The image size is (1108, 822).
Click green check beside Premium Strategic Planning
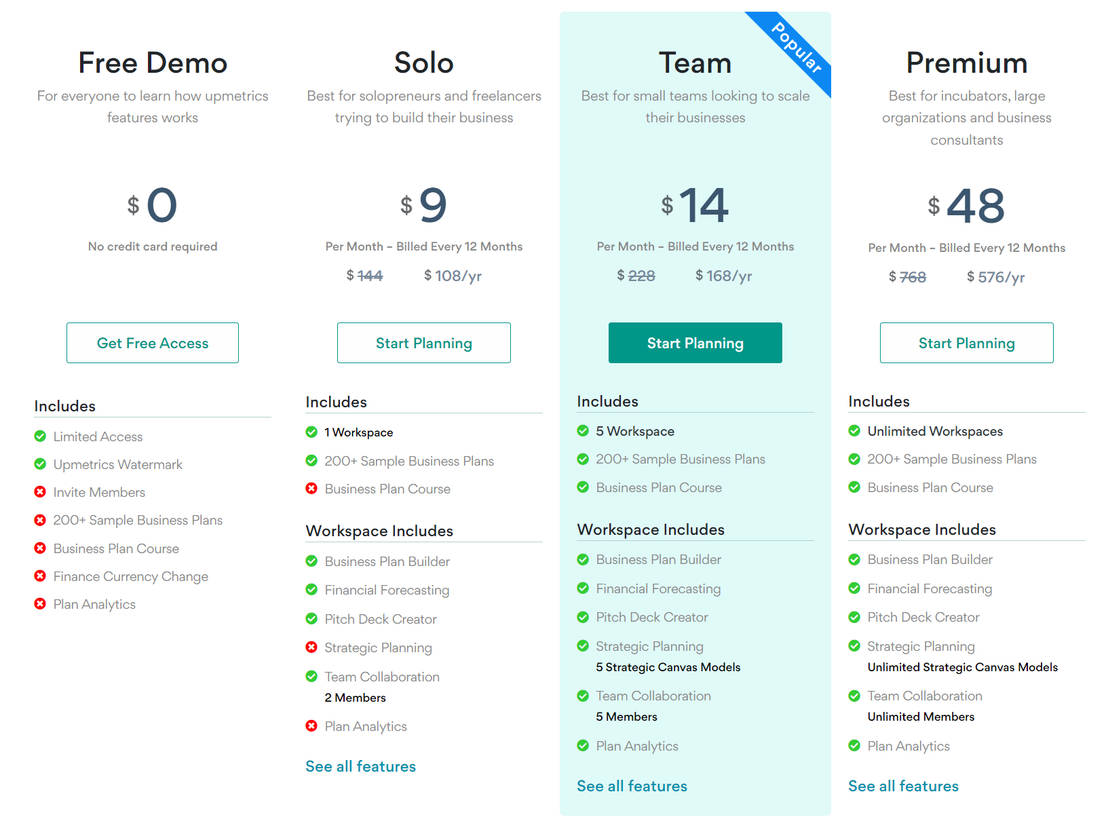click(854, 645)
